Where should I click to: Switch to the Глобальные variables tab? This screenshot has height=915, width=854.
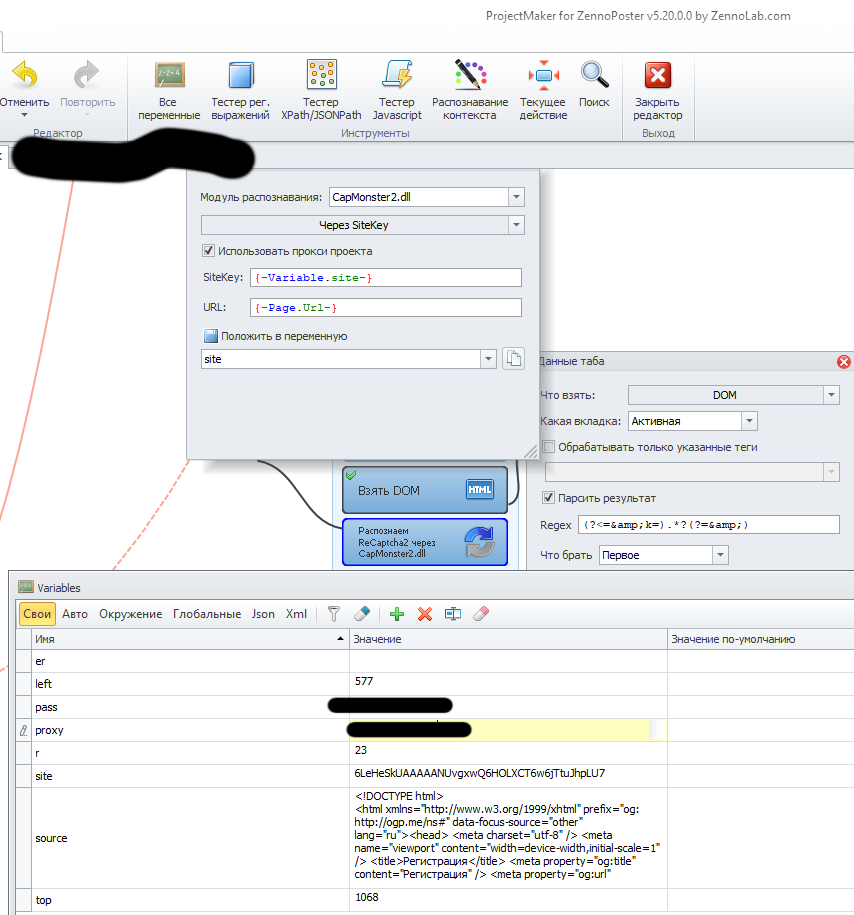(x=206, y=614)
